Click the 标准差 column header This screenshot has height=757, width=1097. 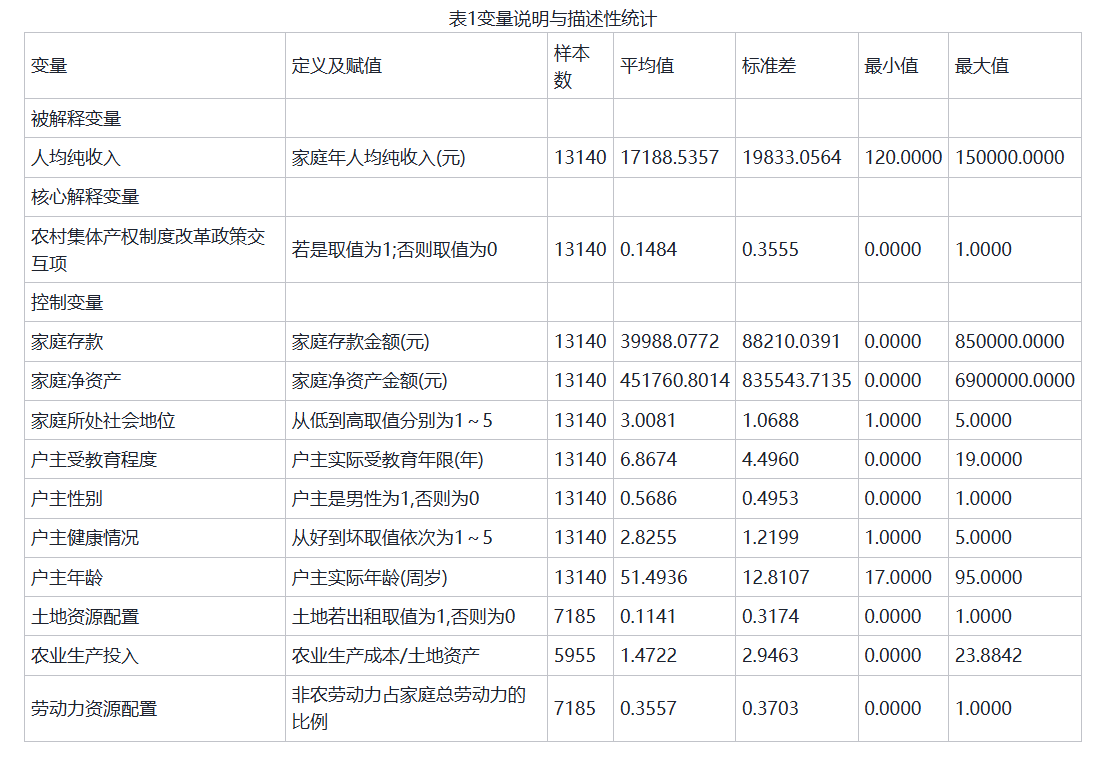click(769, 66)
